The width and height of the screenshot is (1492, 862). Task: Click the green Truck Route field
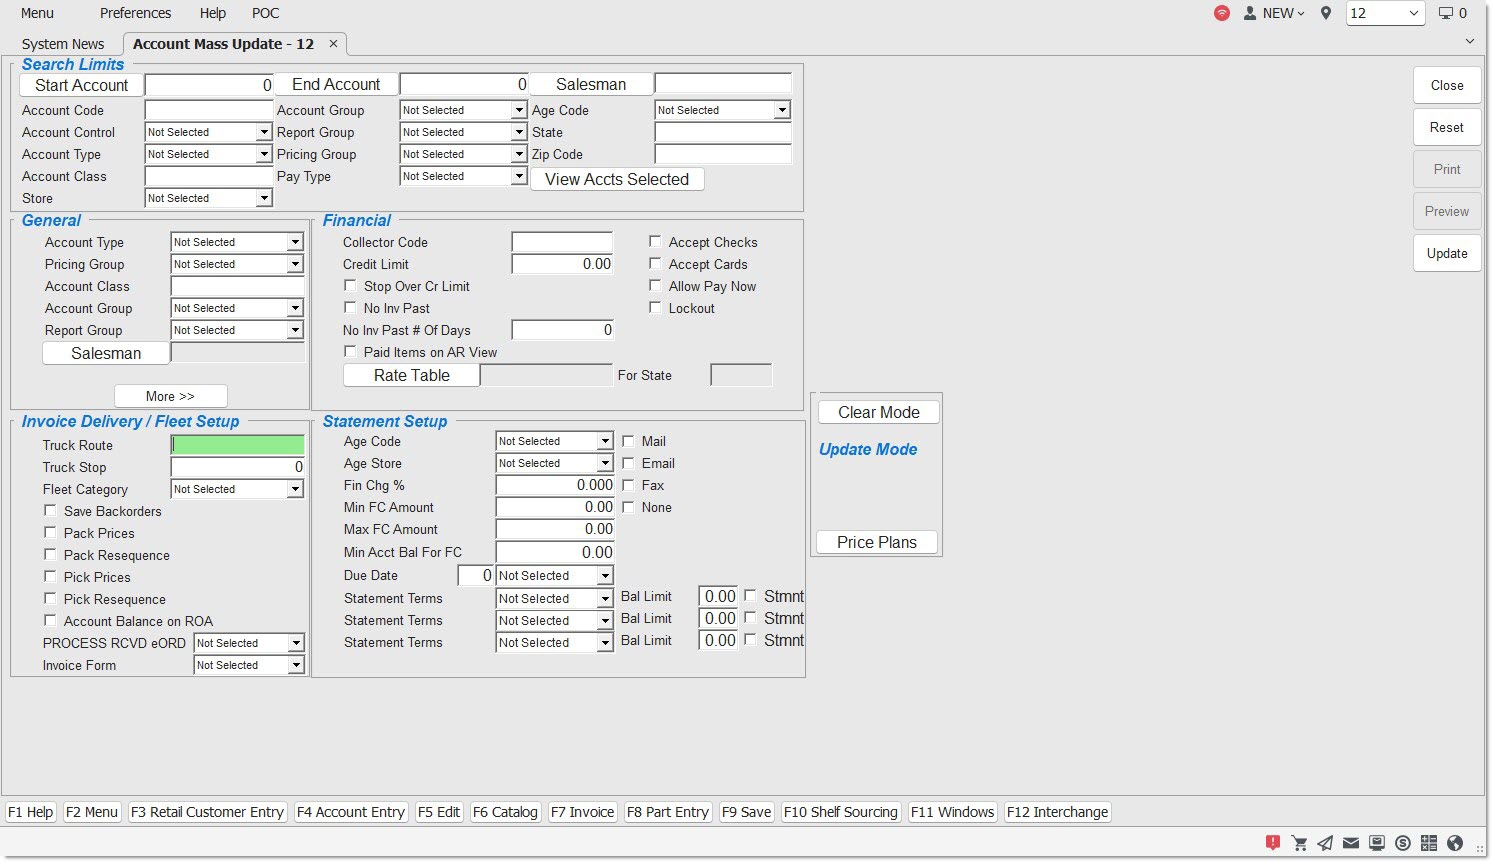click(x=238, y=445)
